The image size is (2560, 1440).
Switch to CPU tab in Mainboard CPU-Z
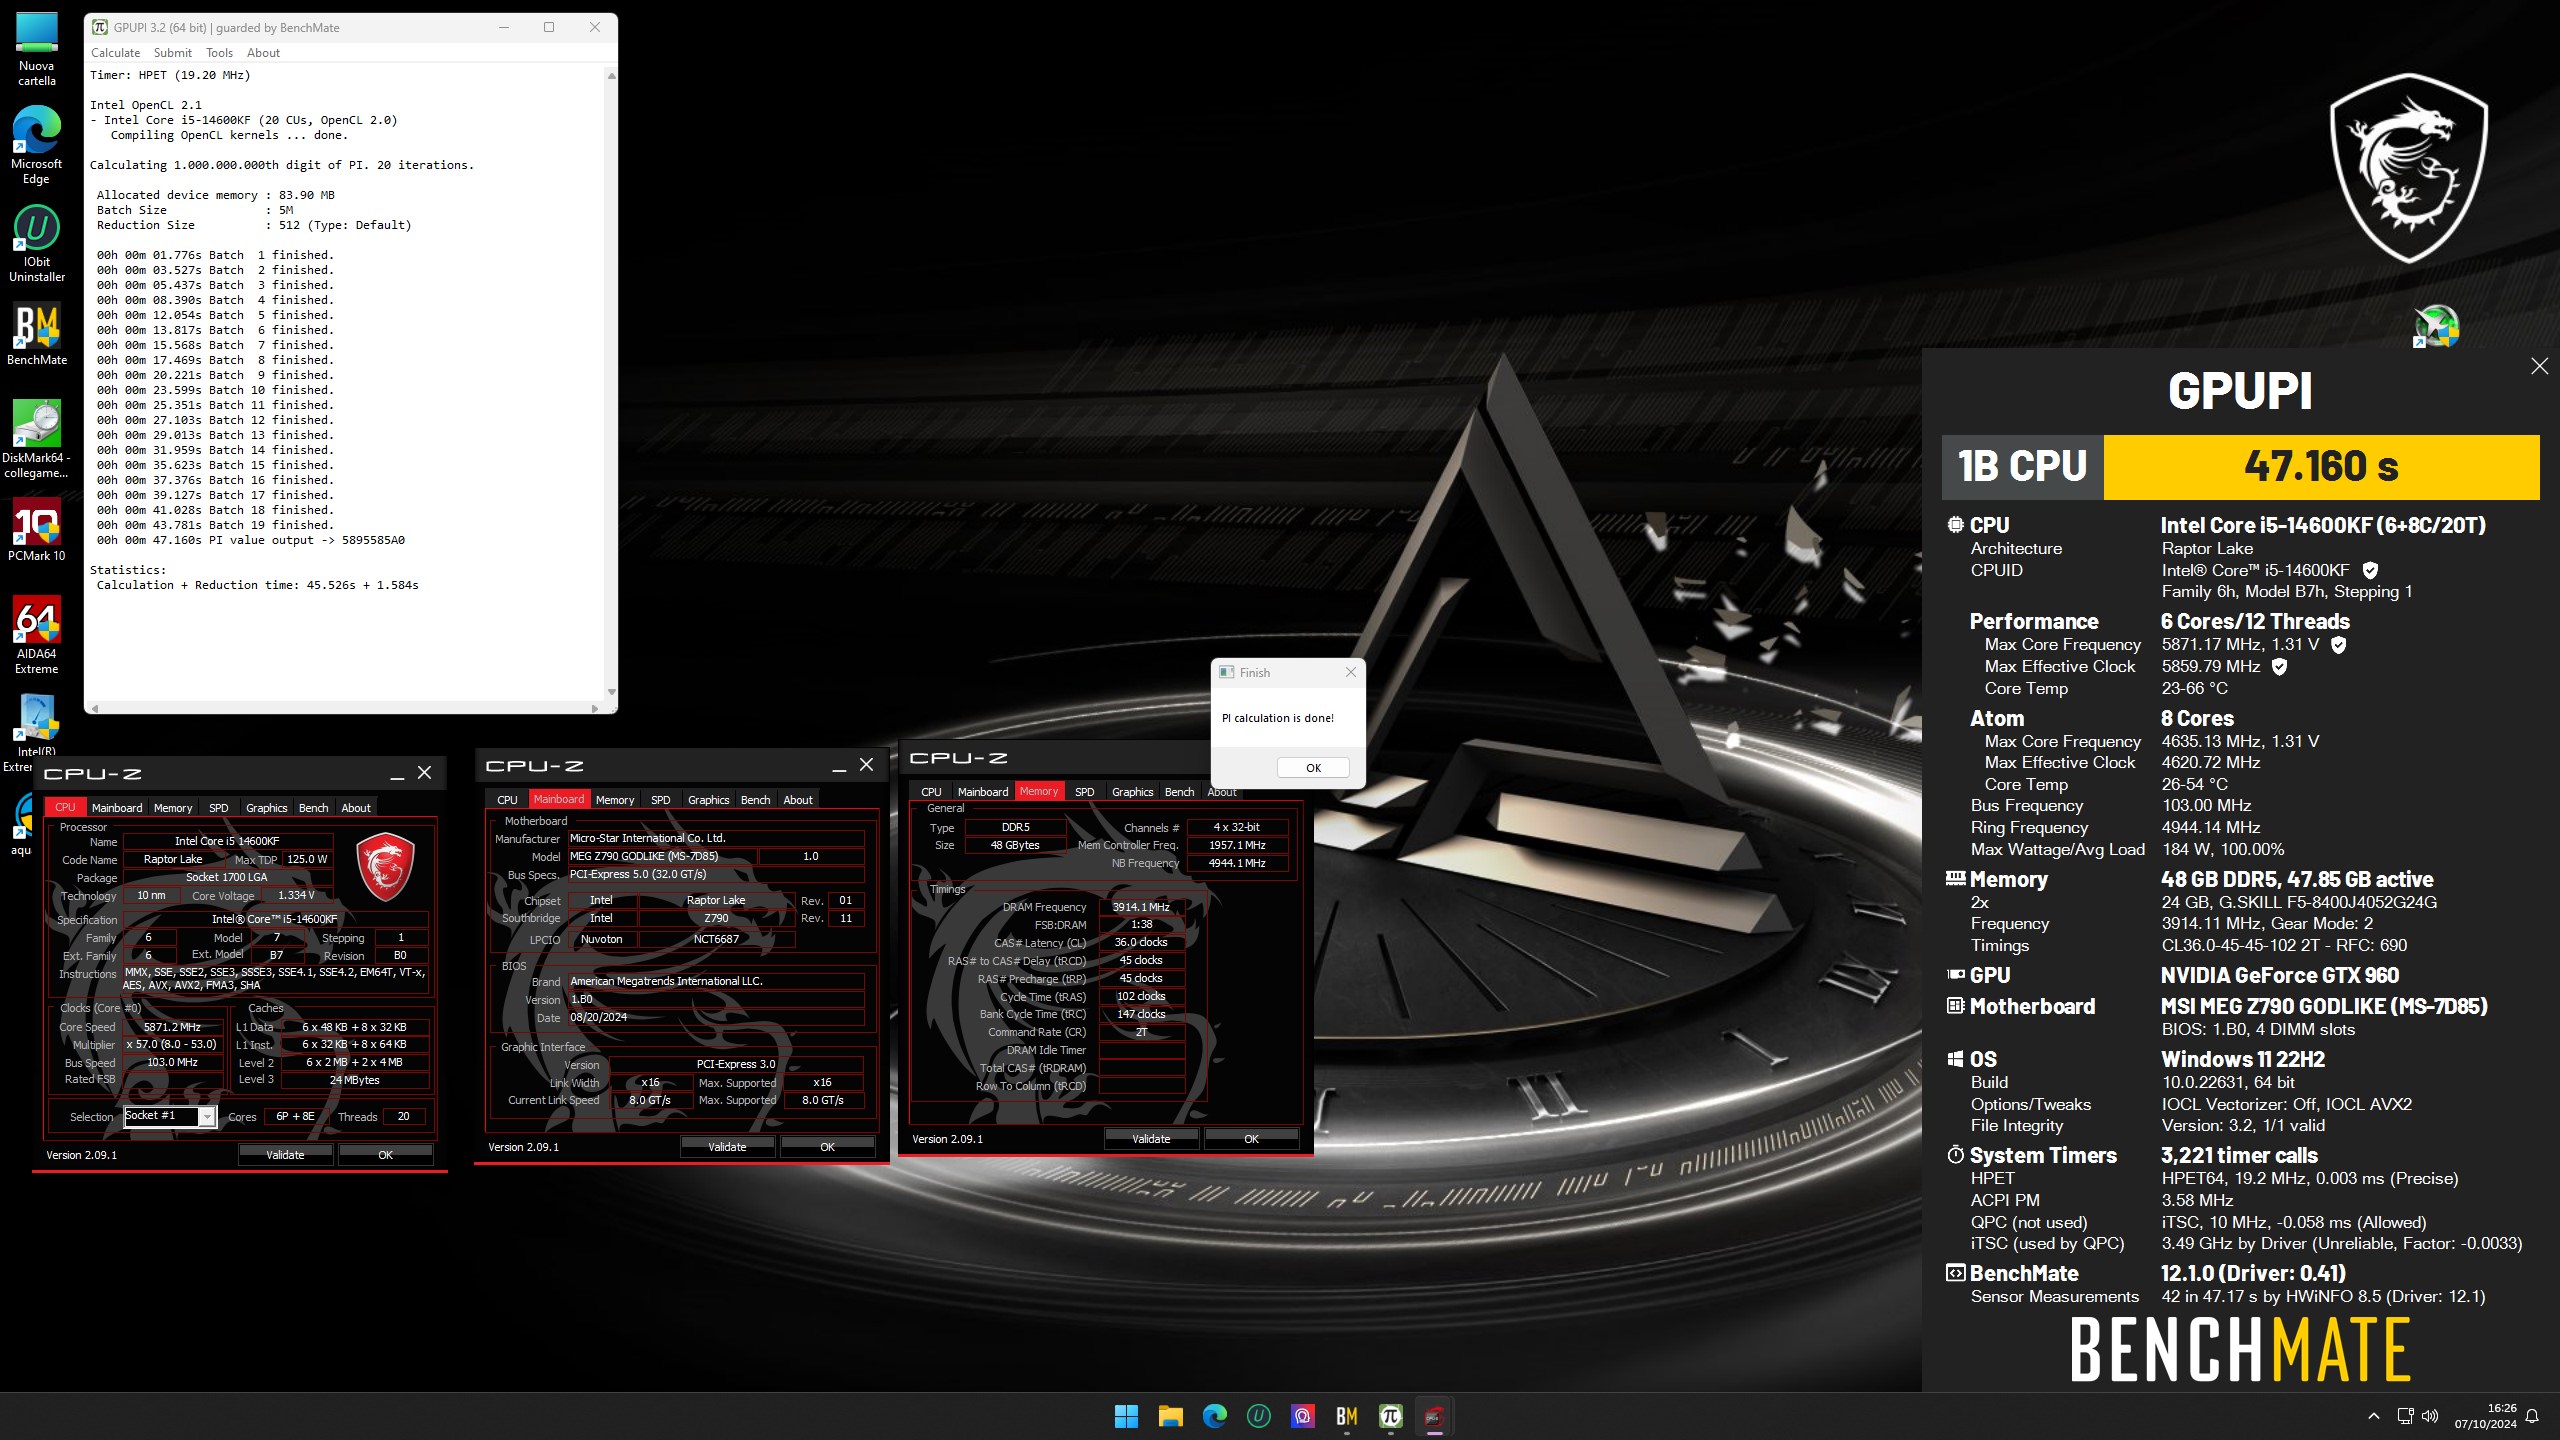point(507,799)
